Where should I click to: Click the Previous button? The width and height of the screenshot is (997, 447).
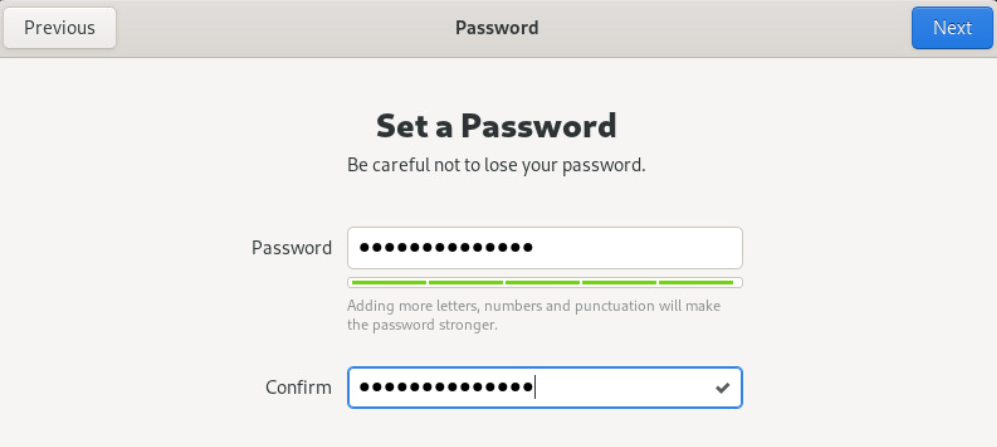(x=60, y=28)
